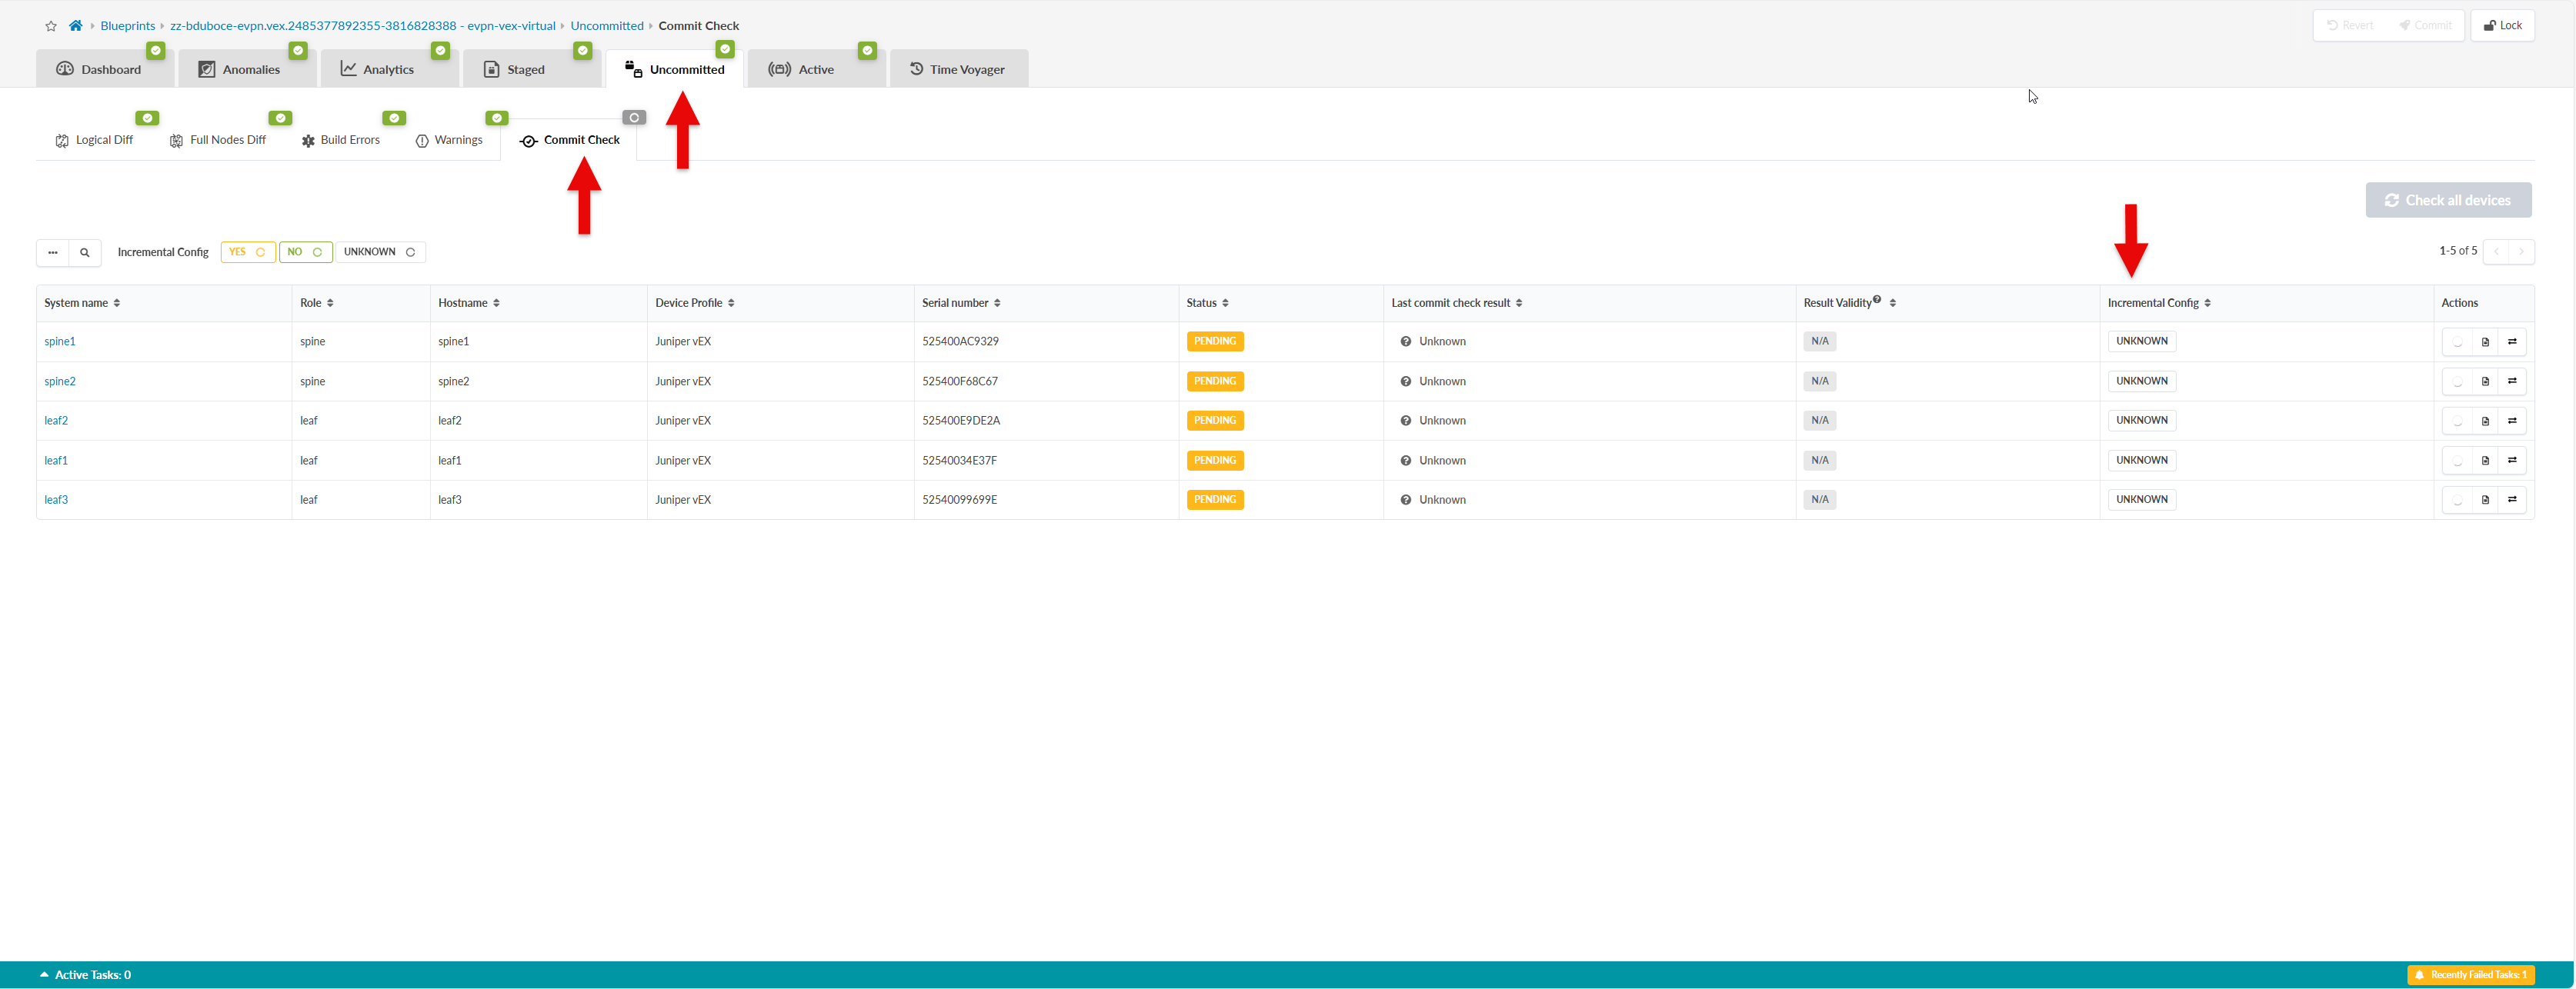Click the Check all devices button

2448,200
